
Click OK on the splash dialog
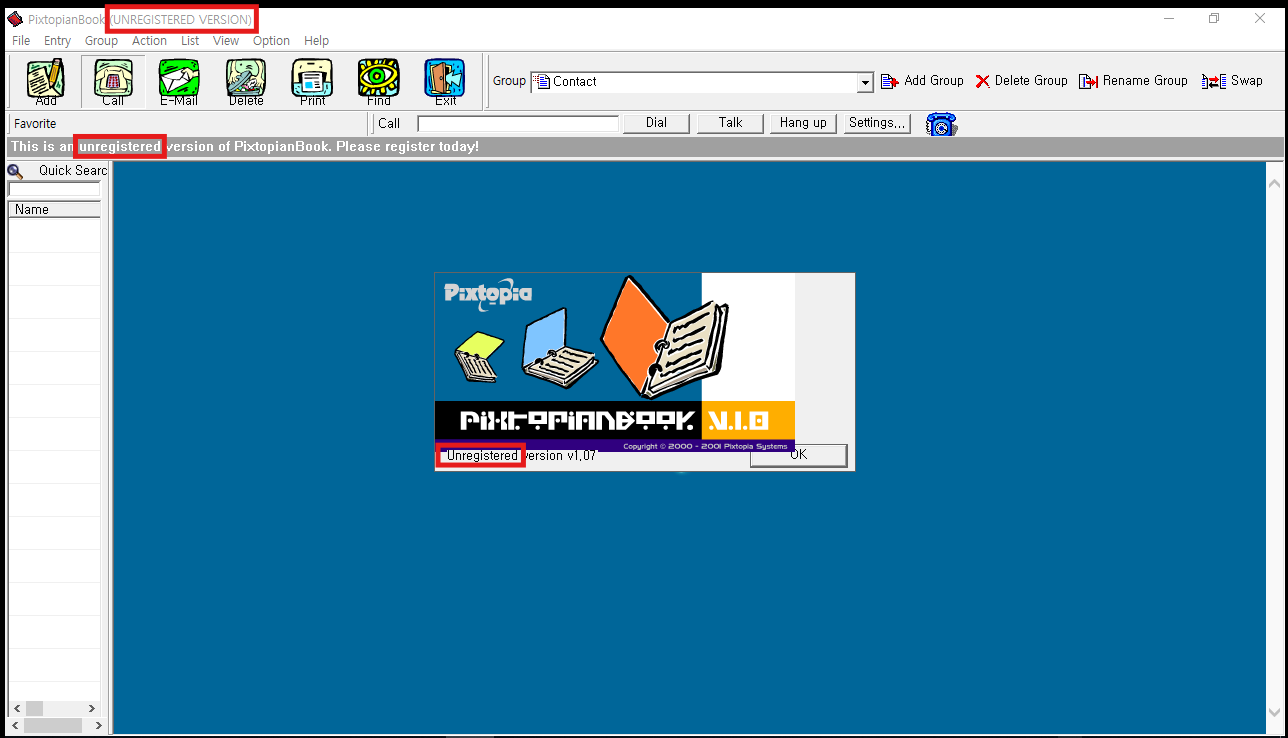[x=798, y=455]
